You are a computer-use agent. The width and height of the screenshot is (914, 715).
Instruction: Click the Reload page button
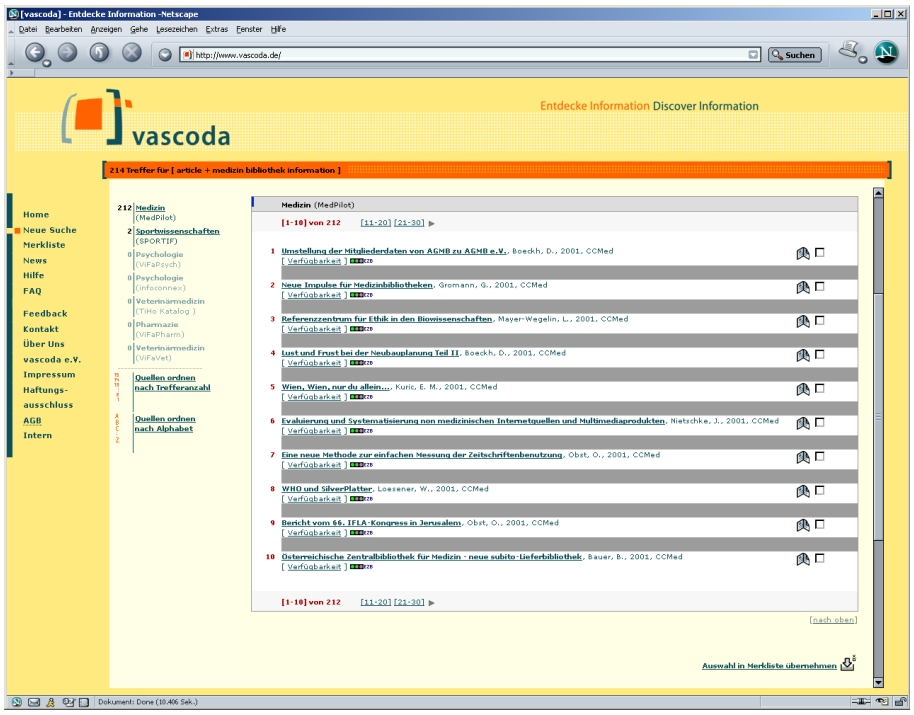click(100, 53)
